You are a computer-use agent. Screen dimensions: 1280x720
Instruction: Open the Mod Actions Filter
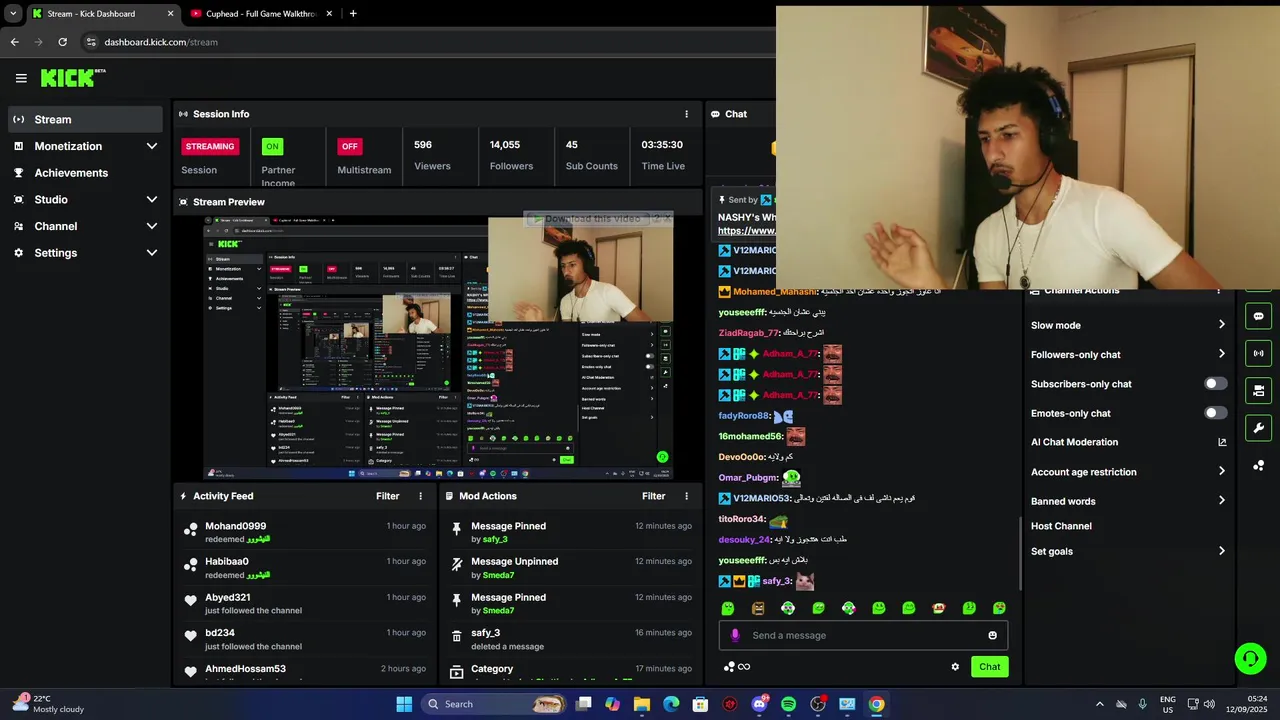coord(653,496)
